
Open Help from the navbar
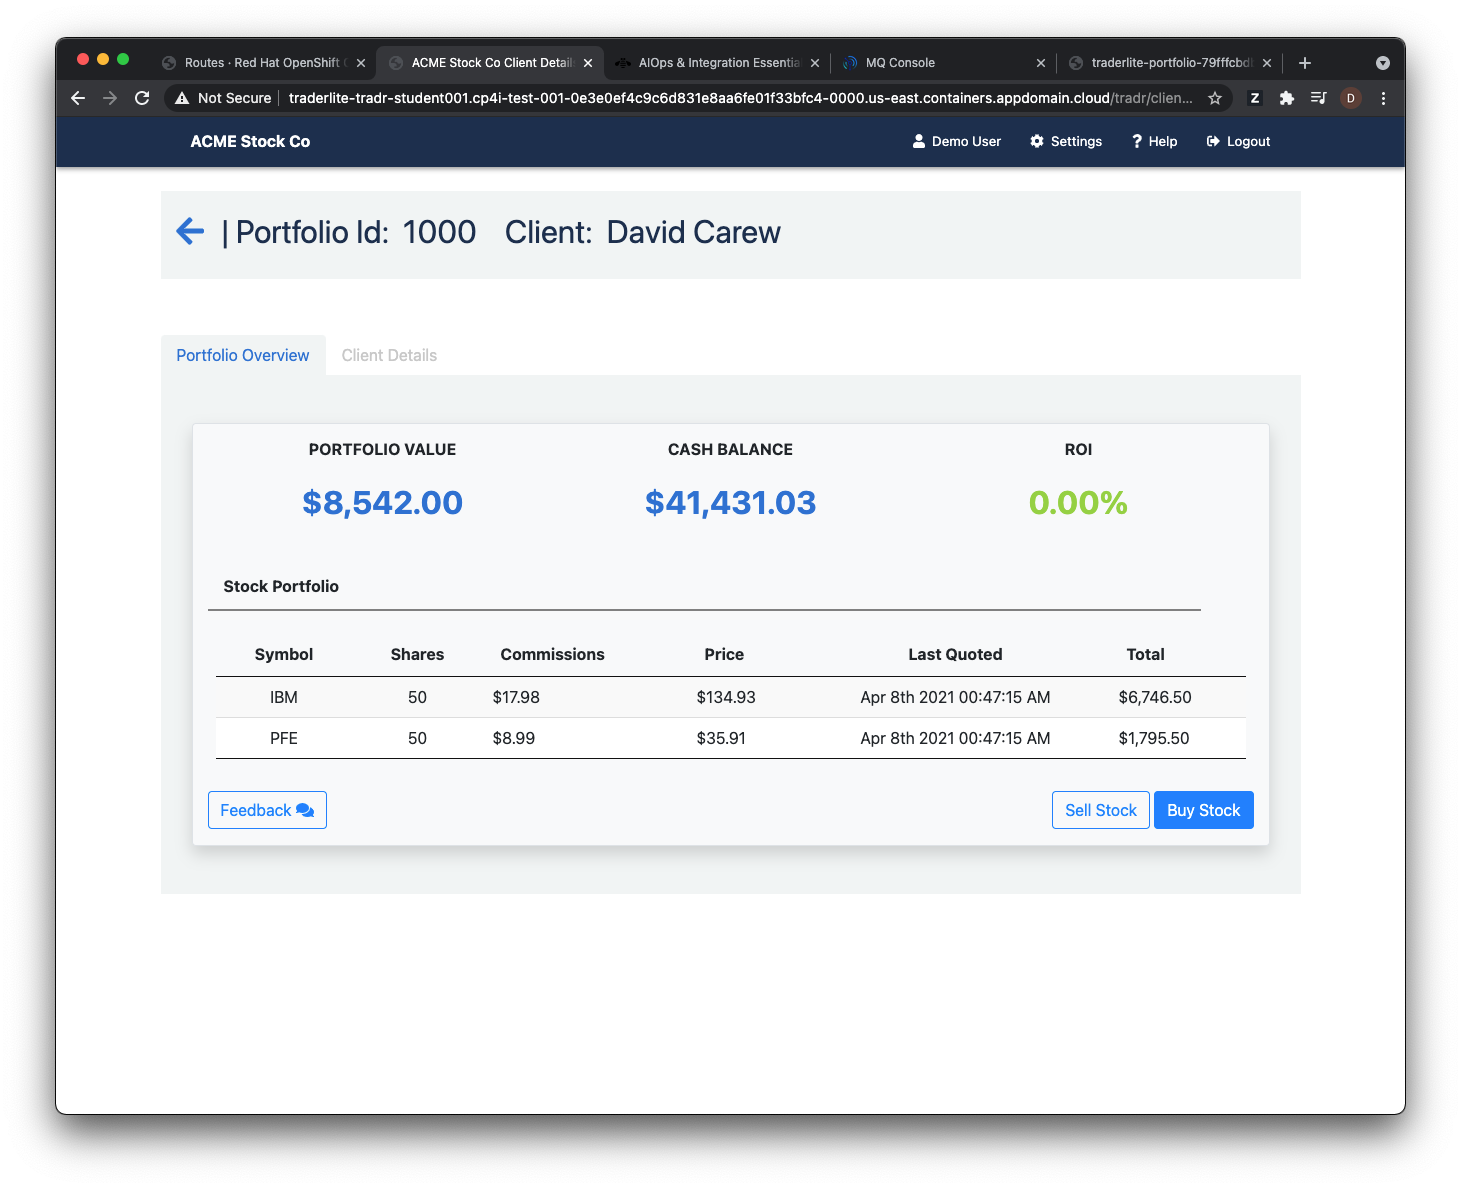point(1154,141)
